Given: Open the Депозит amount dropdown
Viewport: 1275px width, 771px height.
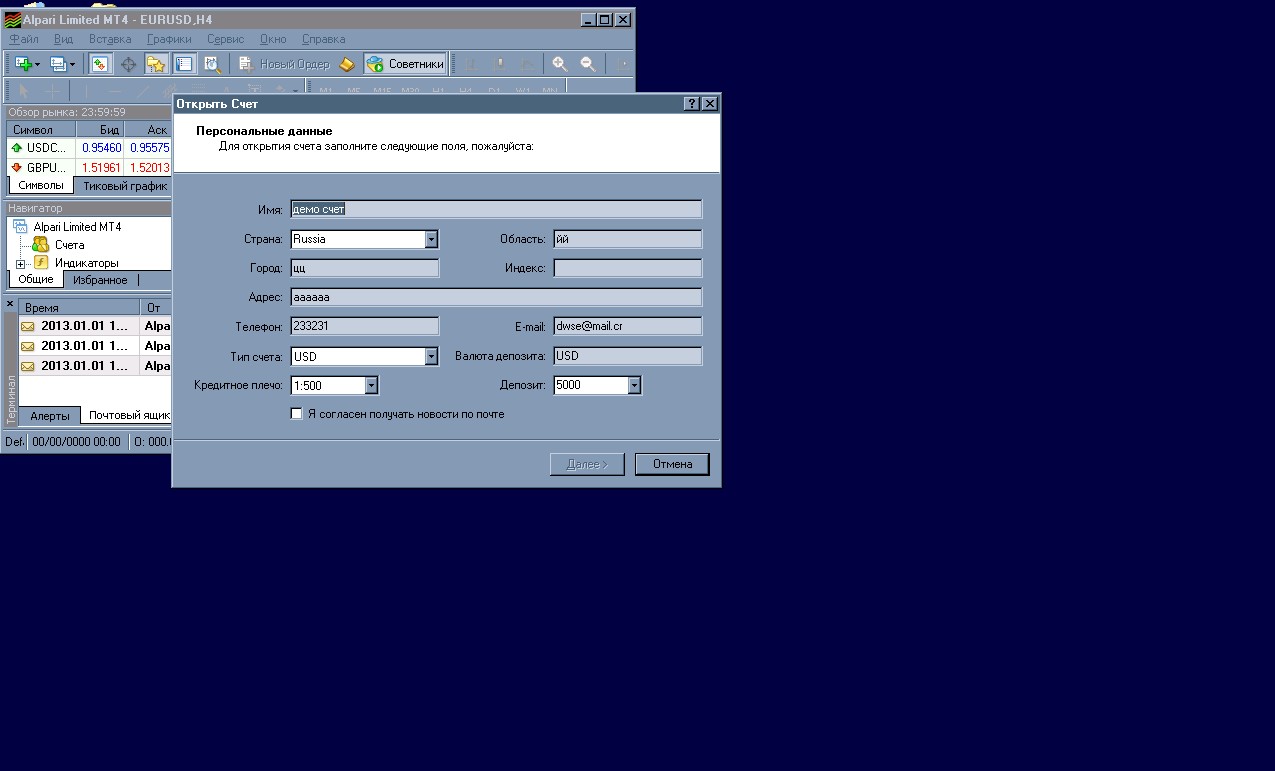Looking at the screenshot, I should click(x=634, y=385).
